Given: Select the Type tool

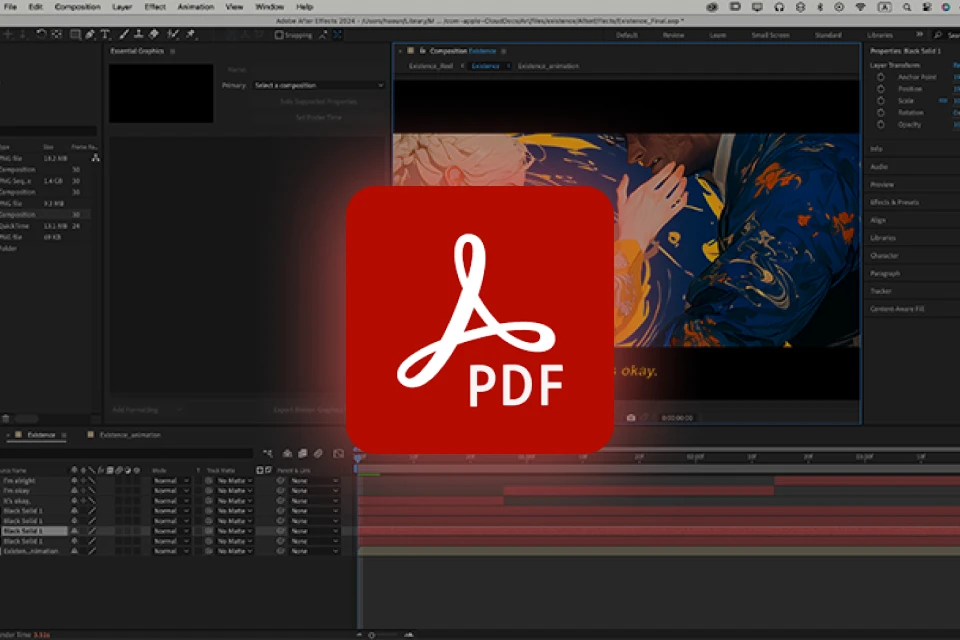Looking at the screenshot, I should coord(105,34).
